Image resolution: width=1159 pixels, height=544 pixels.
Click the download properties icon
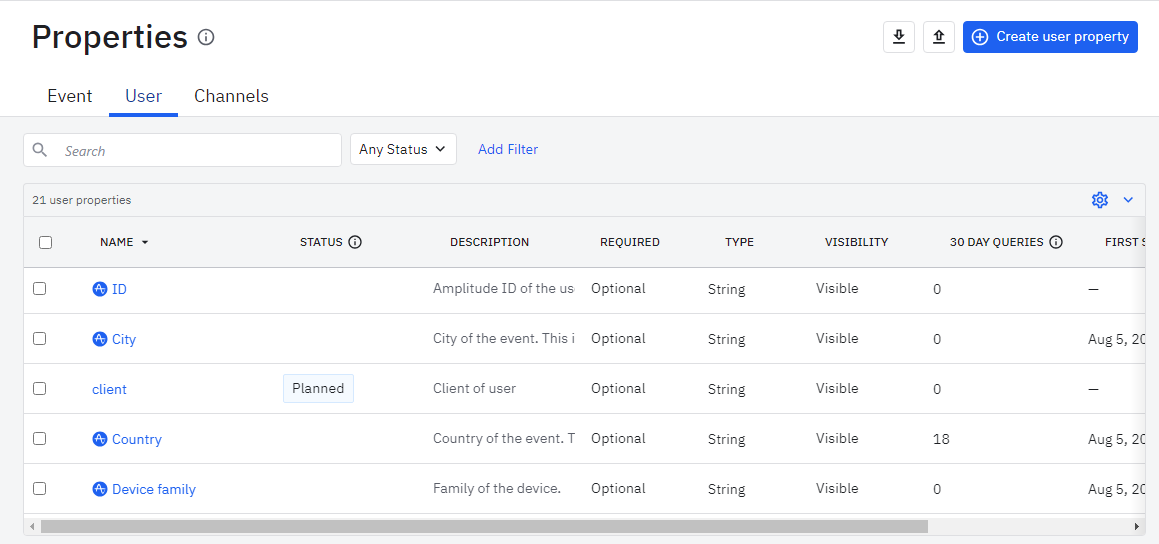pyautogui.click(x=899, y=37)
